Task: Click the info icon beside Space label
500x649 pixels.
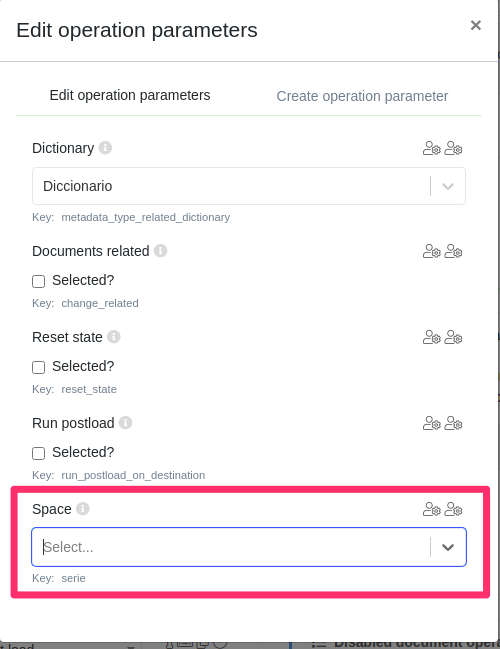Action: tap(83, 509)
